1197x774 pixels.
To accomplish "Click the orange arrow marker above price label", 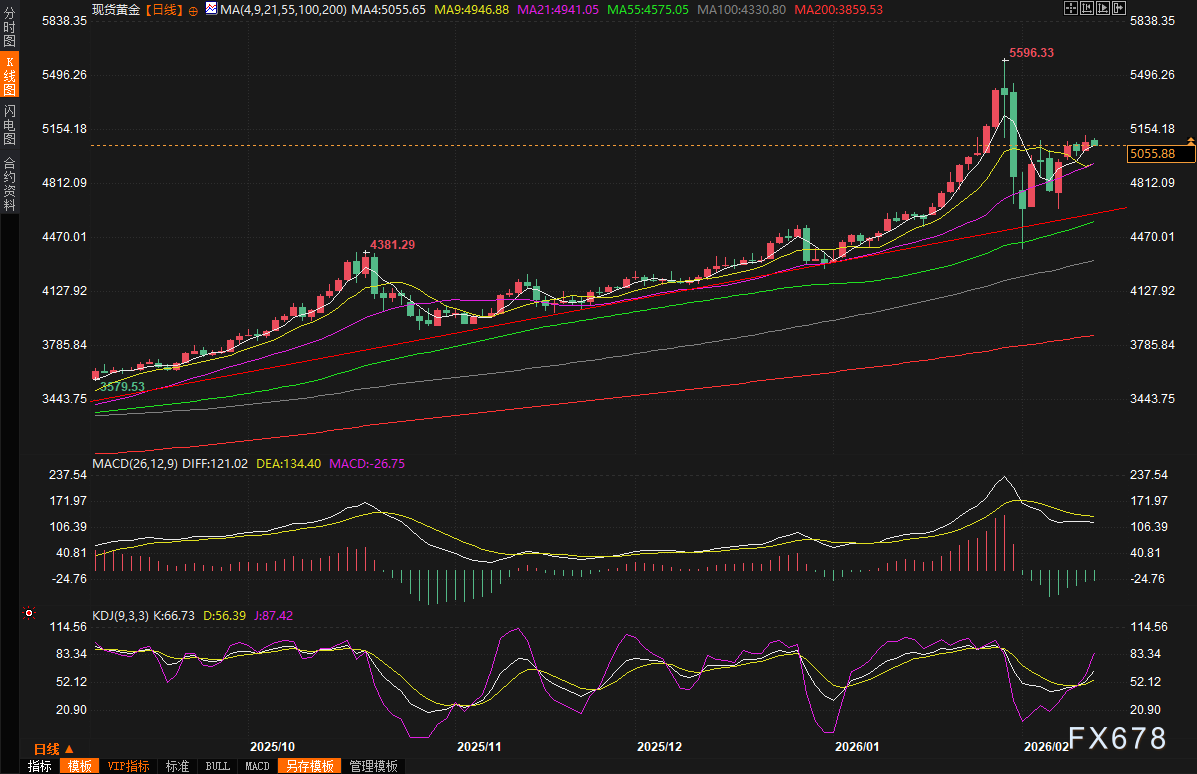I will 1190,140.
